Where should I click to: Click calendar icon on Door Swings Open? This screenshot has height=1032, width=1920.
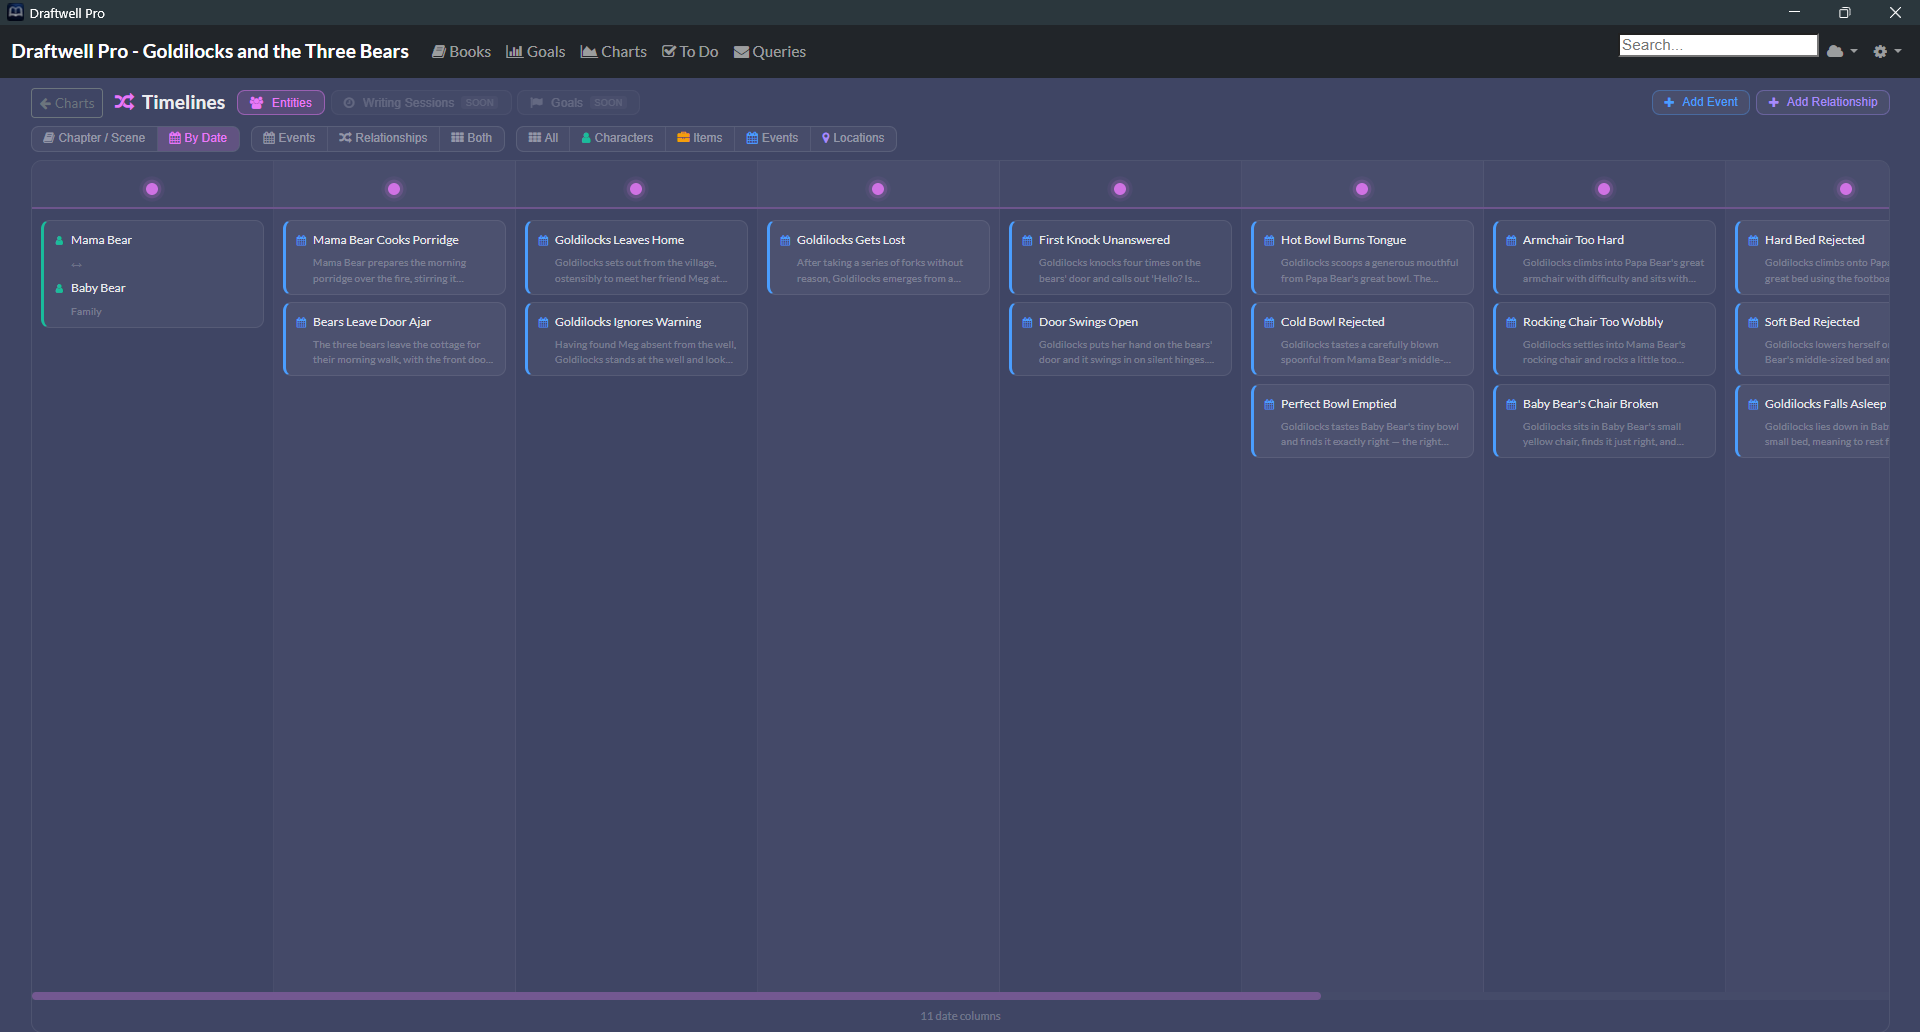click(x=1027, y=322)
